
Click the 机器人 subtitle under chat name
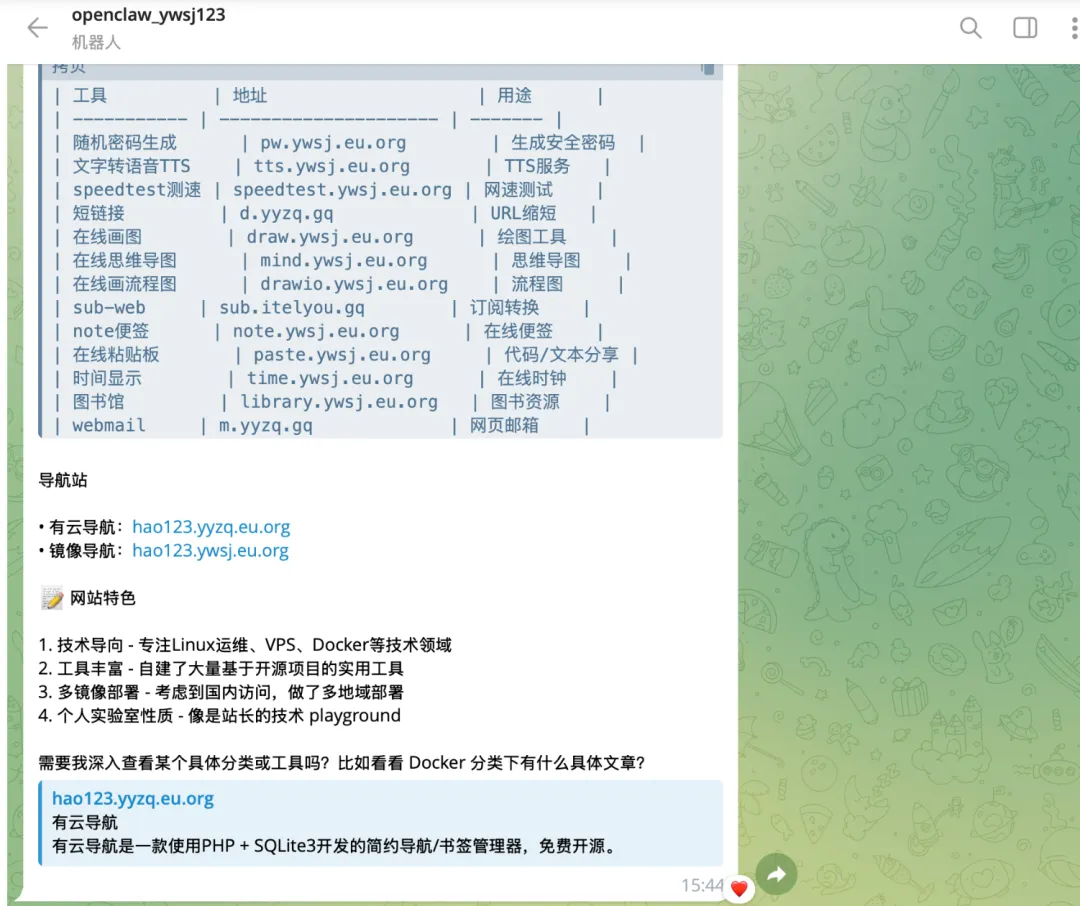(x=96, y=43)
